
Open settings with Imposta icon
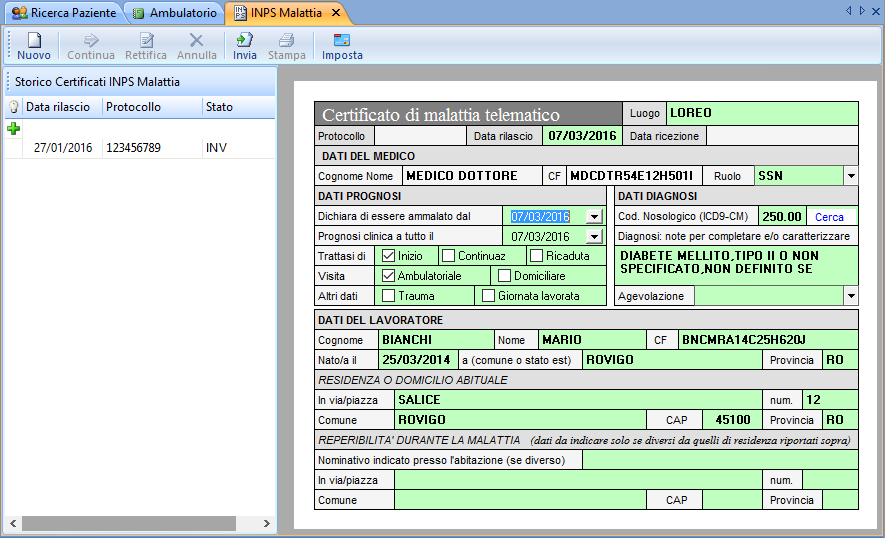click(342, 40)
